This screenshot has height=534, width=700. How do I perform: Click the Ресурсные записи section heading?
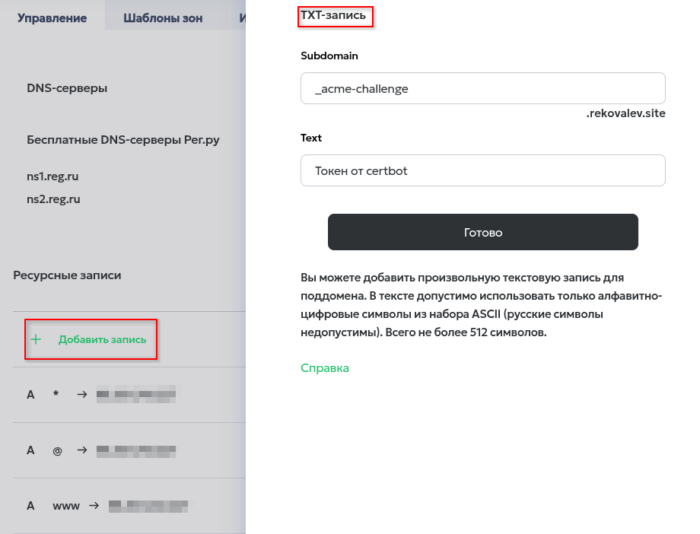click(x=66, y=274)
